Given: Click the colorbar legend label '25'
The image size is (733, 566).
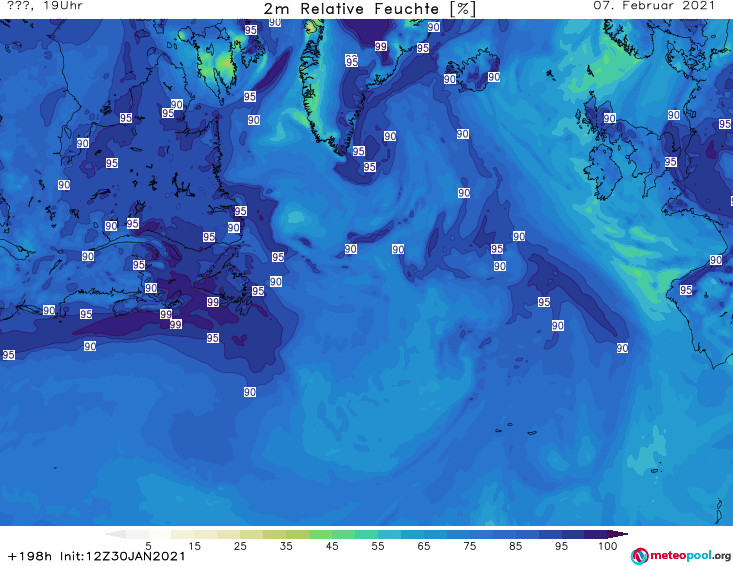Looking at the screenshot, I should click(x=240, y=546).
